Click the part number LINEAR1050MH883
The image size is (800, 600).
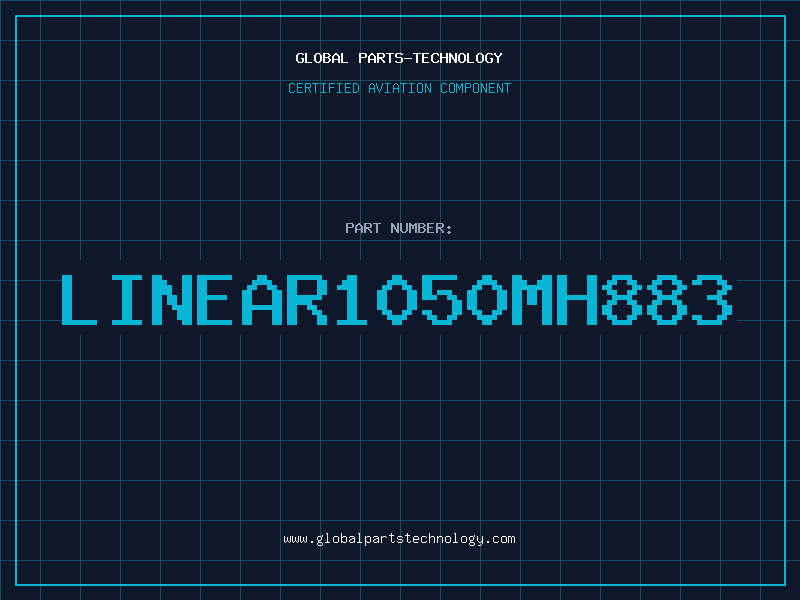[397, 299]
